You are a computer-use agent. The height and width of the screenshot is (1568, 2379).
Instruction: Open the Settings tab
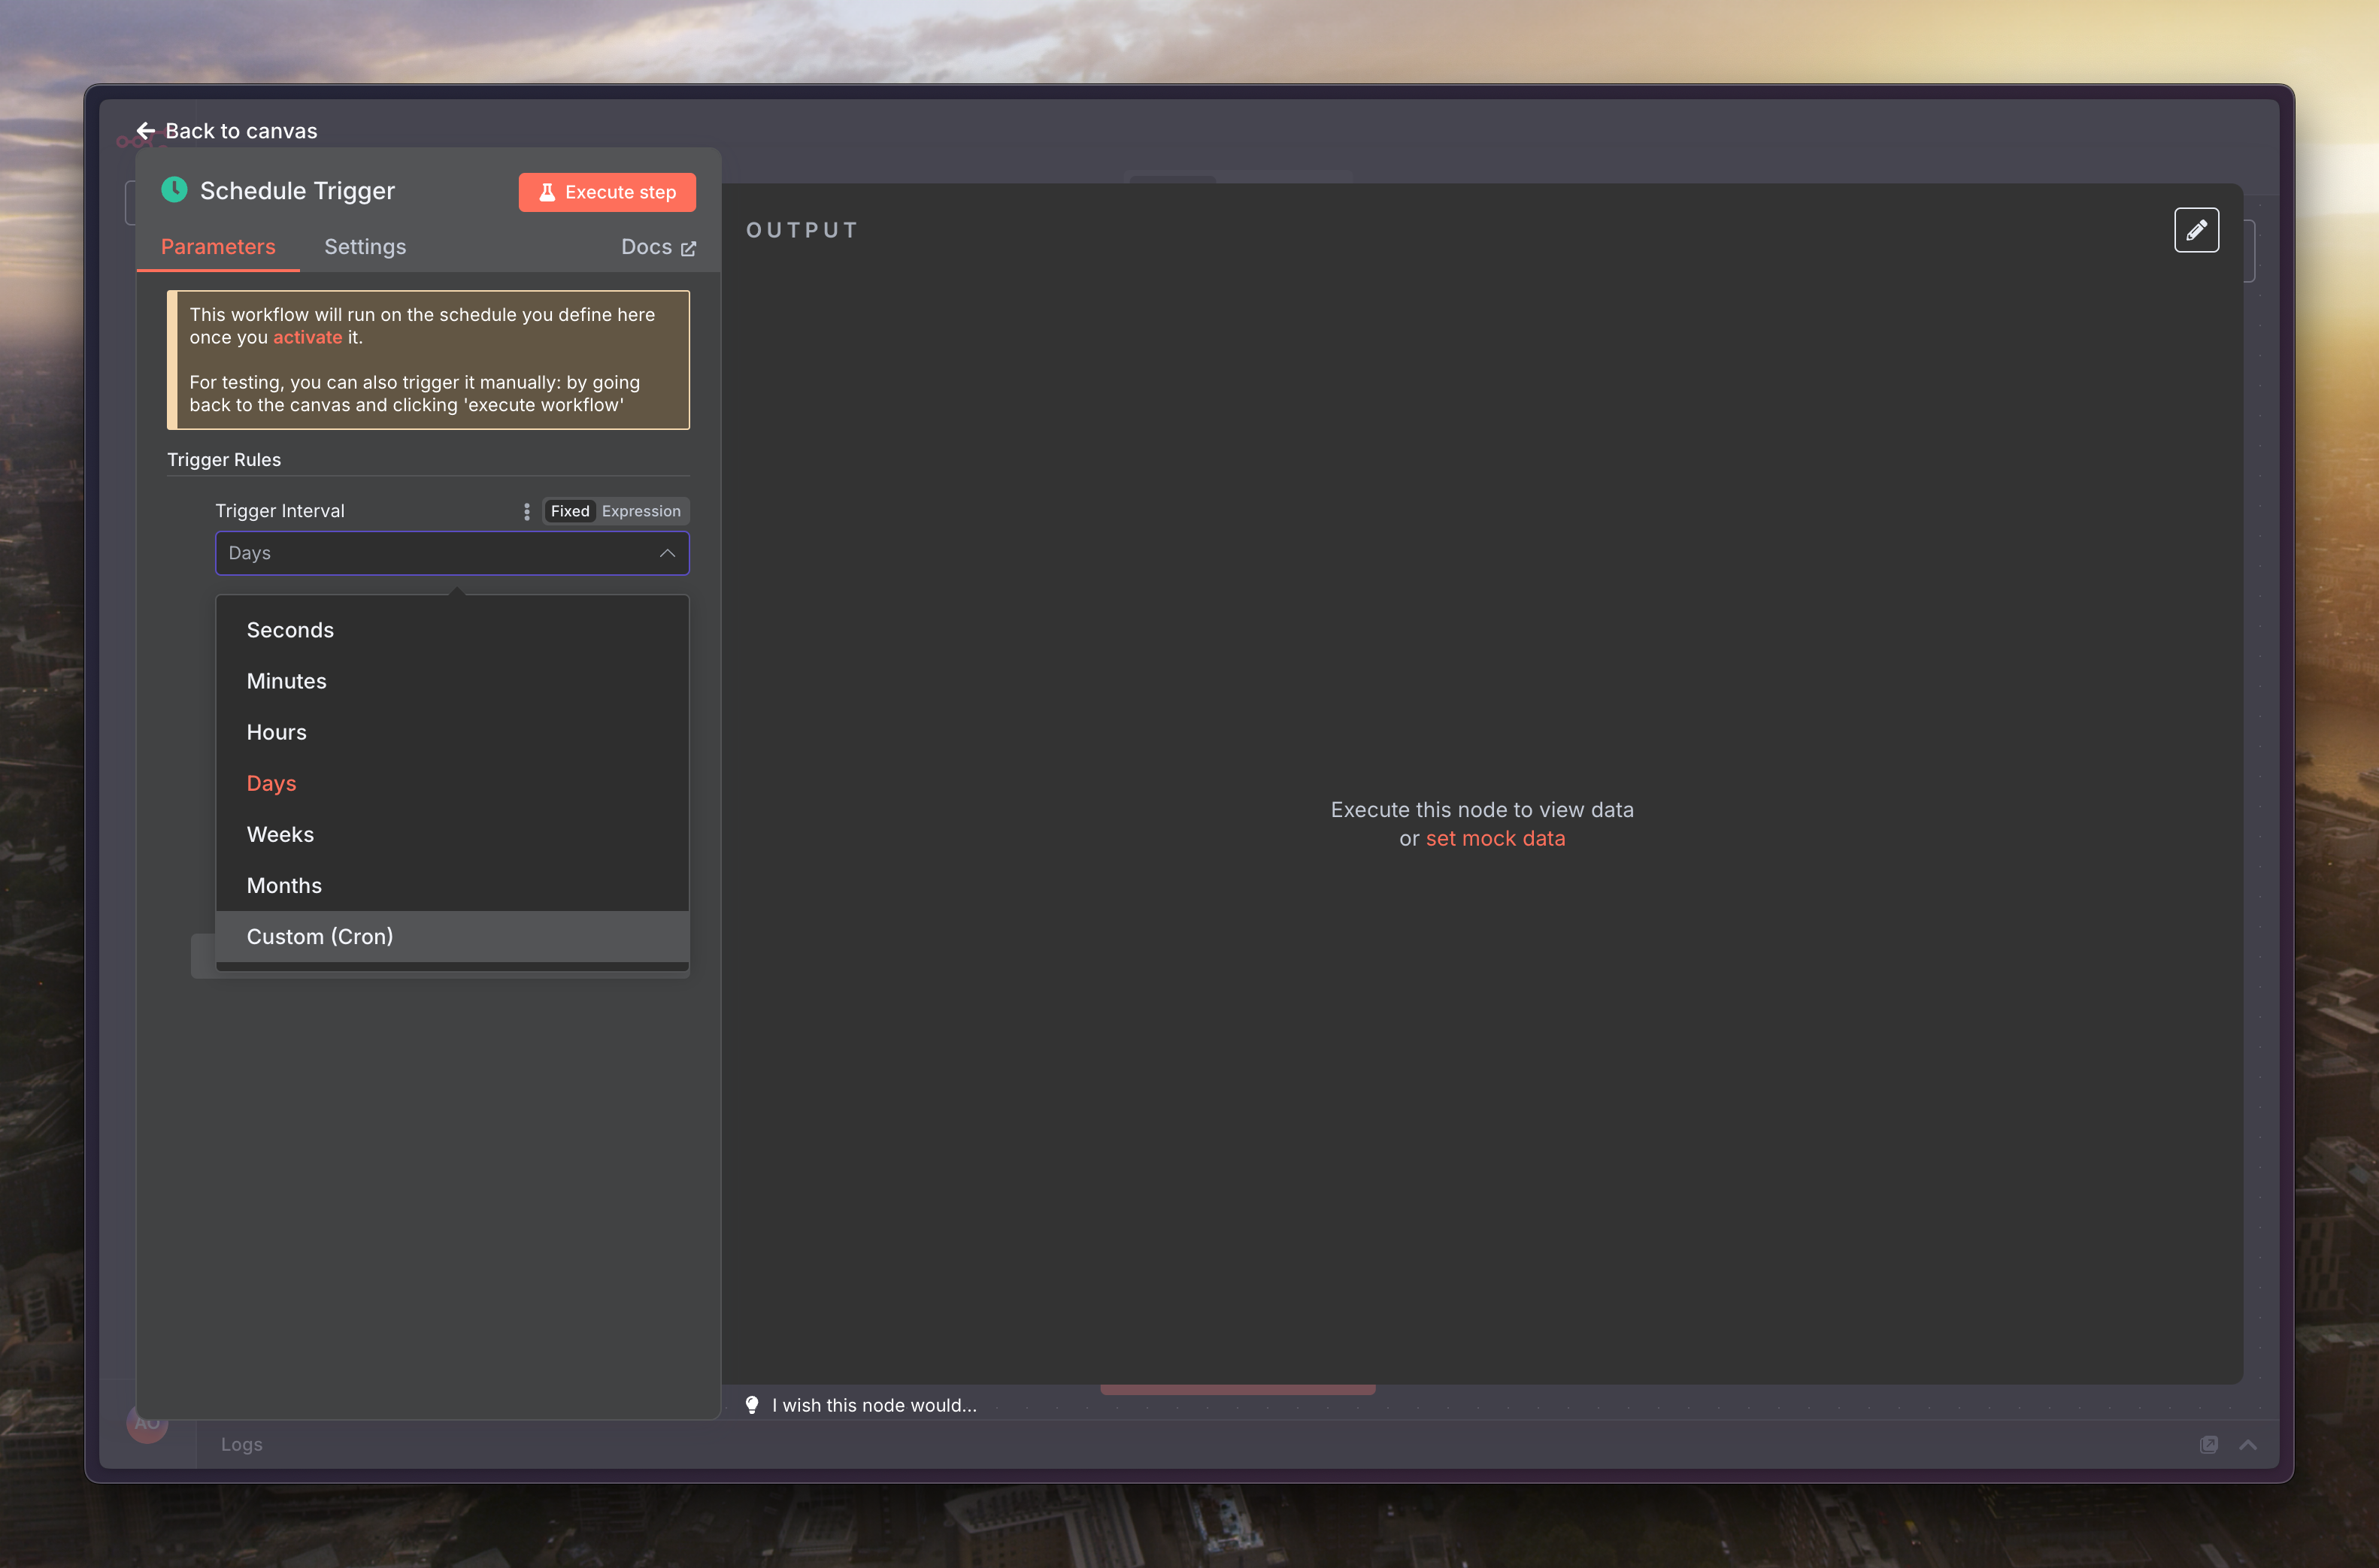pos(365,247)
